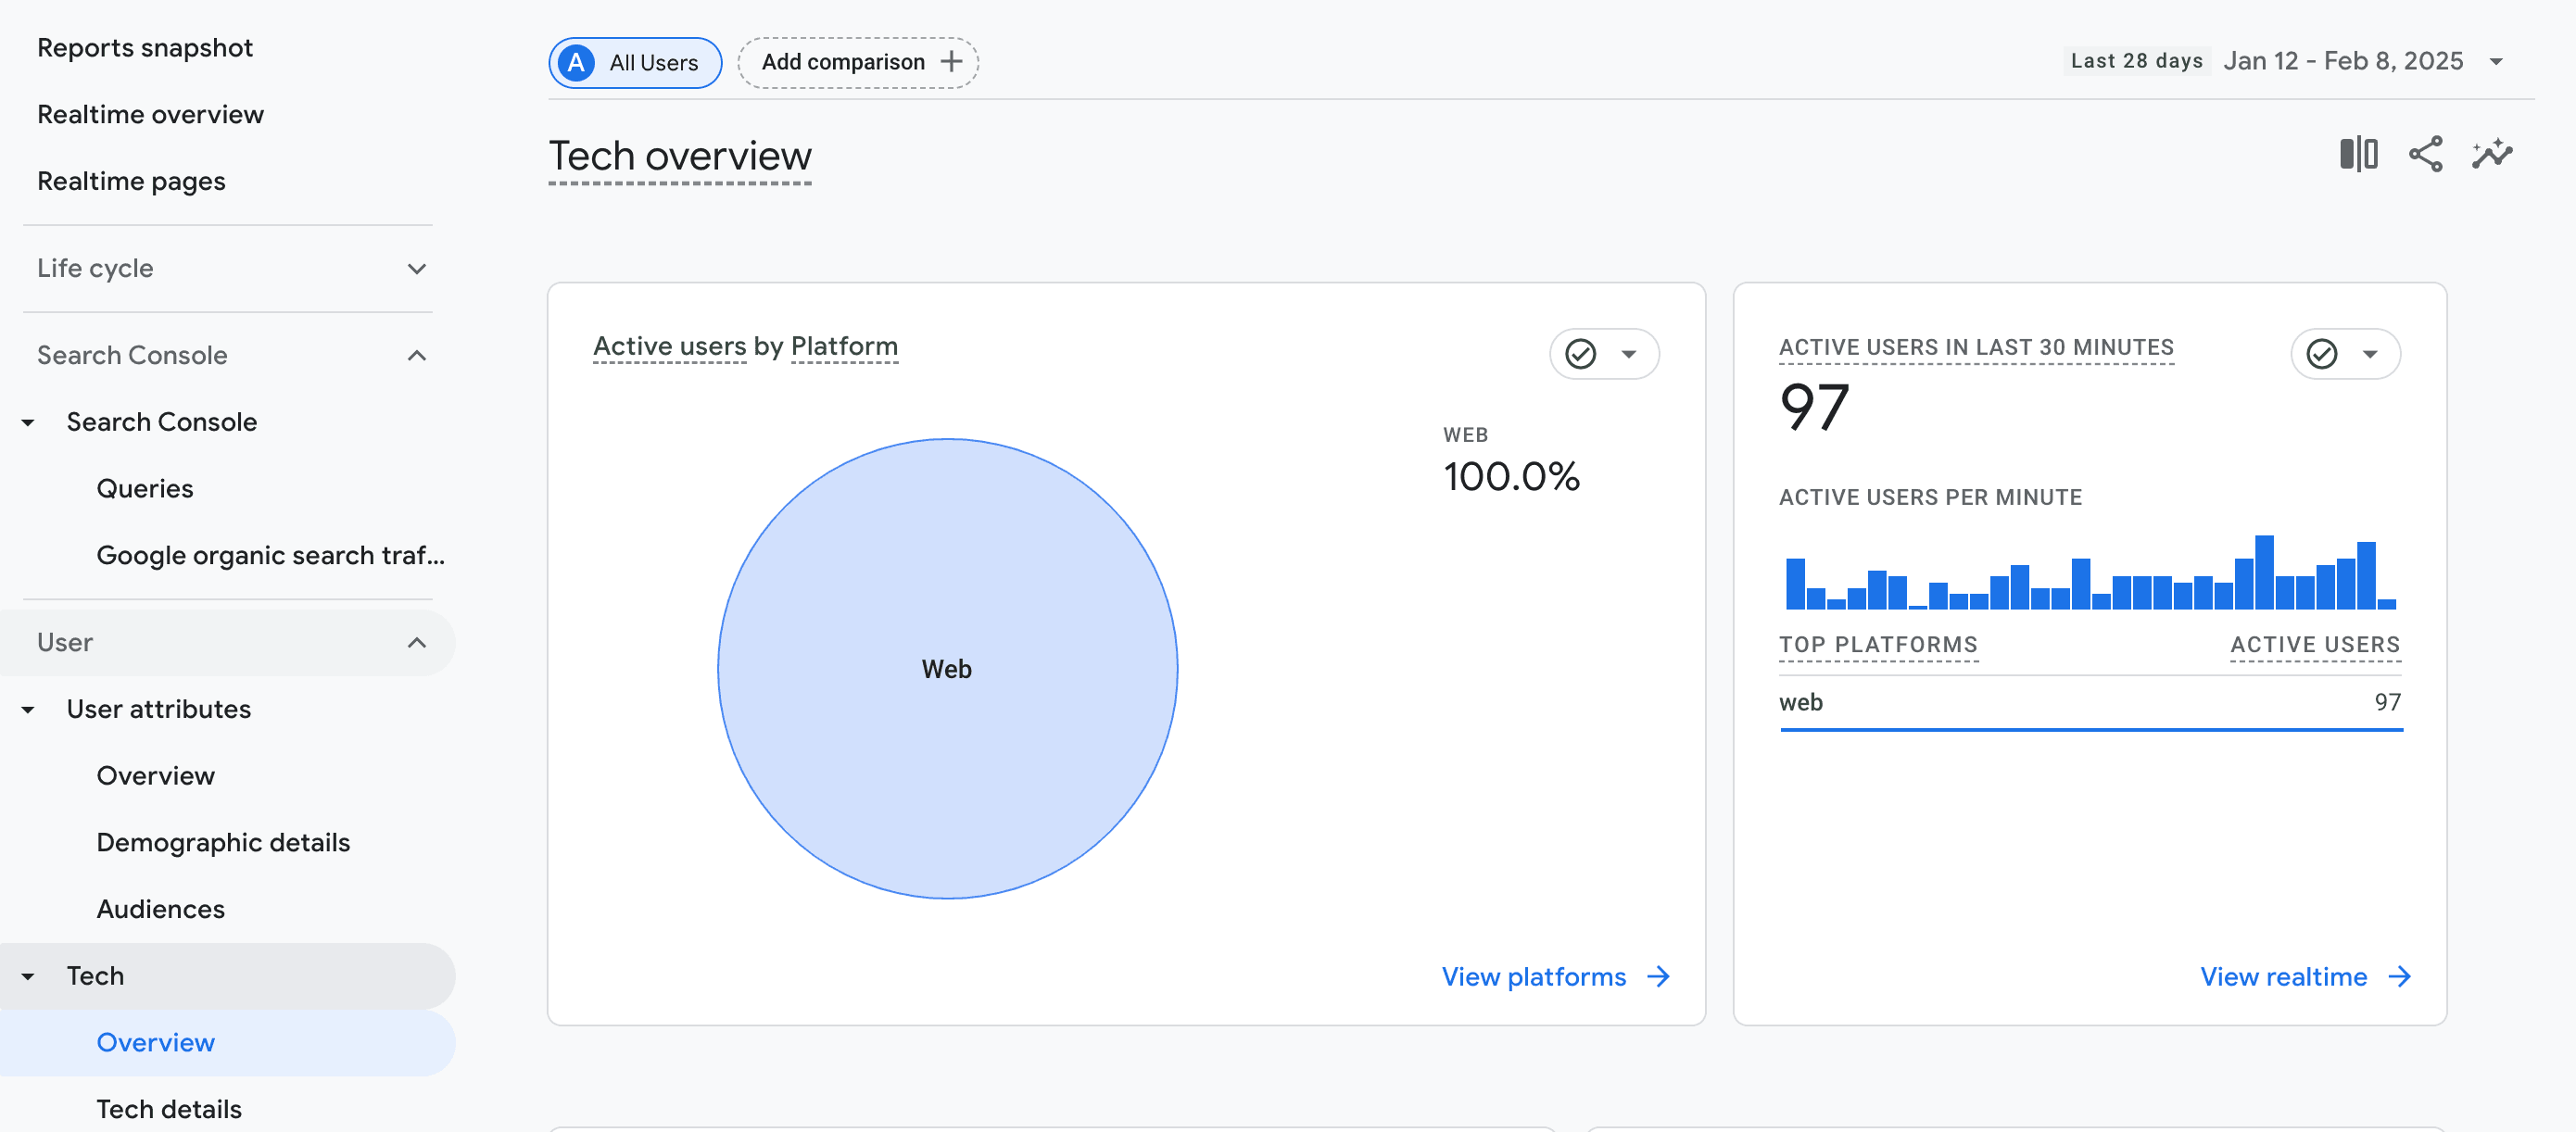2576x1132 pixels.
Task: Go to Demographic details report
Action: (x=223, y=842)
